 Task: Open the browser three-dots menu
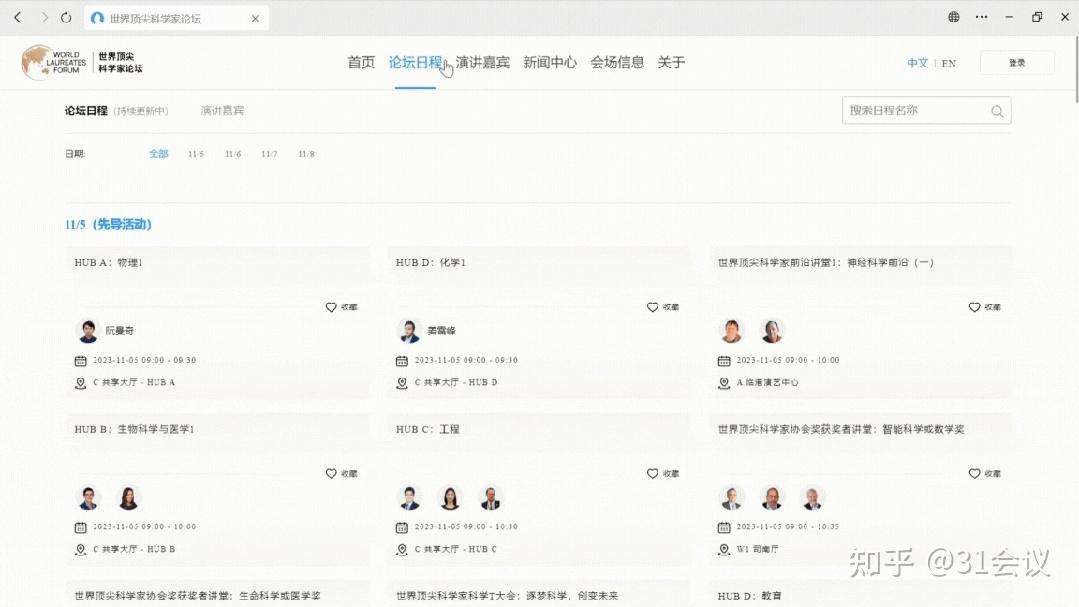(981, 17)
